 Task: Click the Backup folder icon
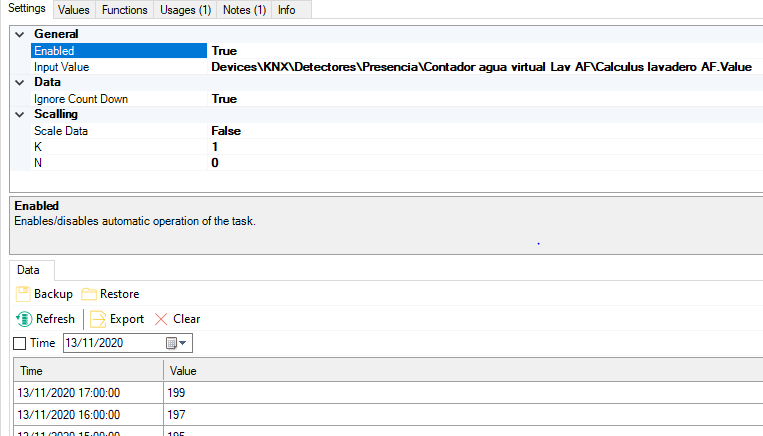[x=22, y=294]
